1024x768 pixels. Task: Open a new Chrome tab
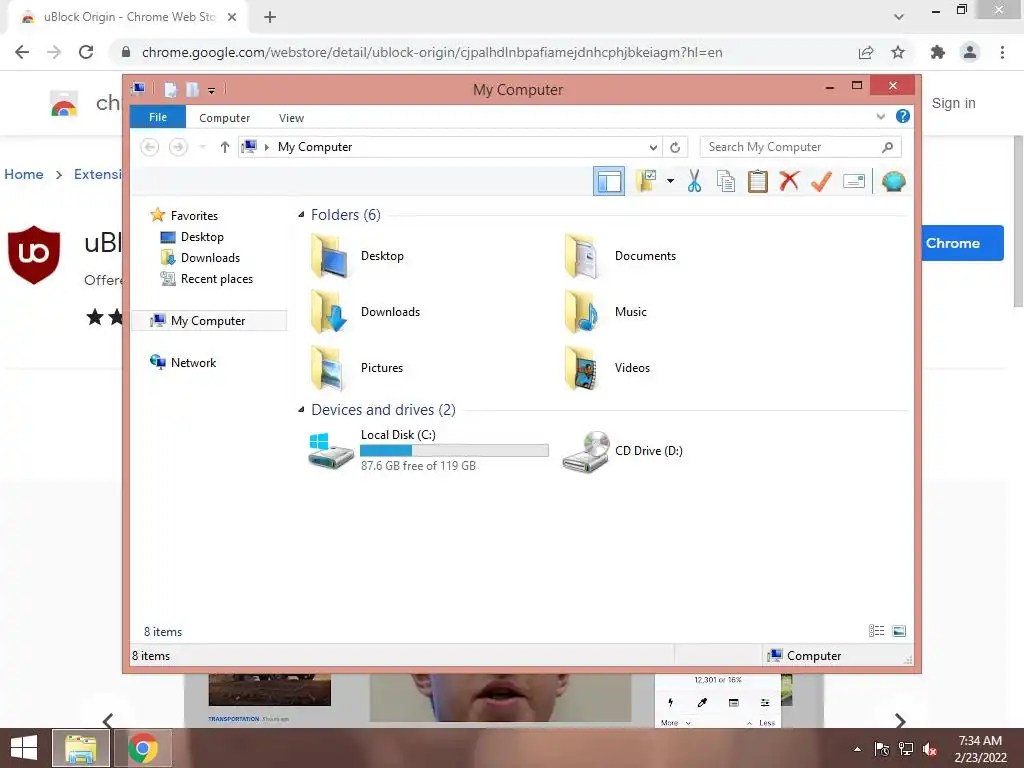(270, 17)
